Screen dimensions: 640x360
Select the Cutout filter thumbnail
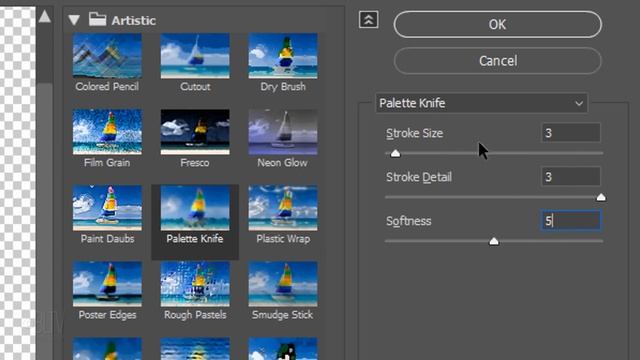[x=195, y=56]
